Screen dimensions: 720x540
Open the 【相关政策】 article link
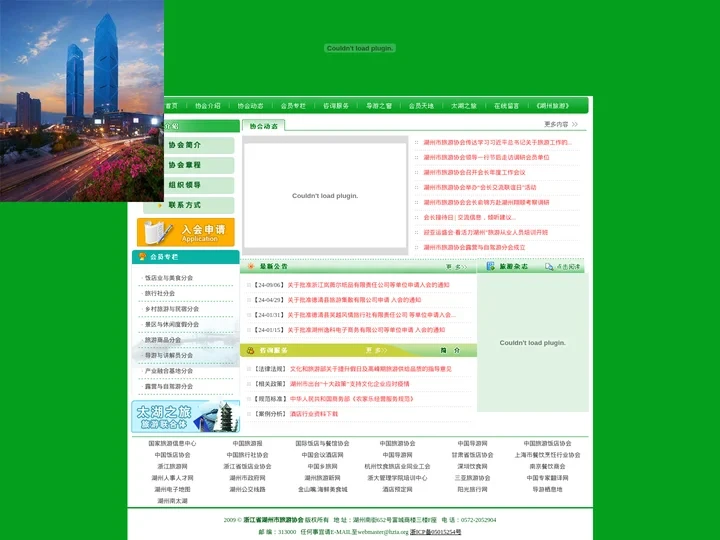[x=349, y=384]
